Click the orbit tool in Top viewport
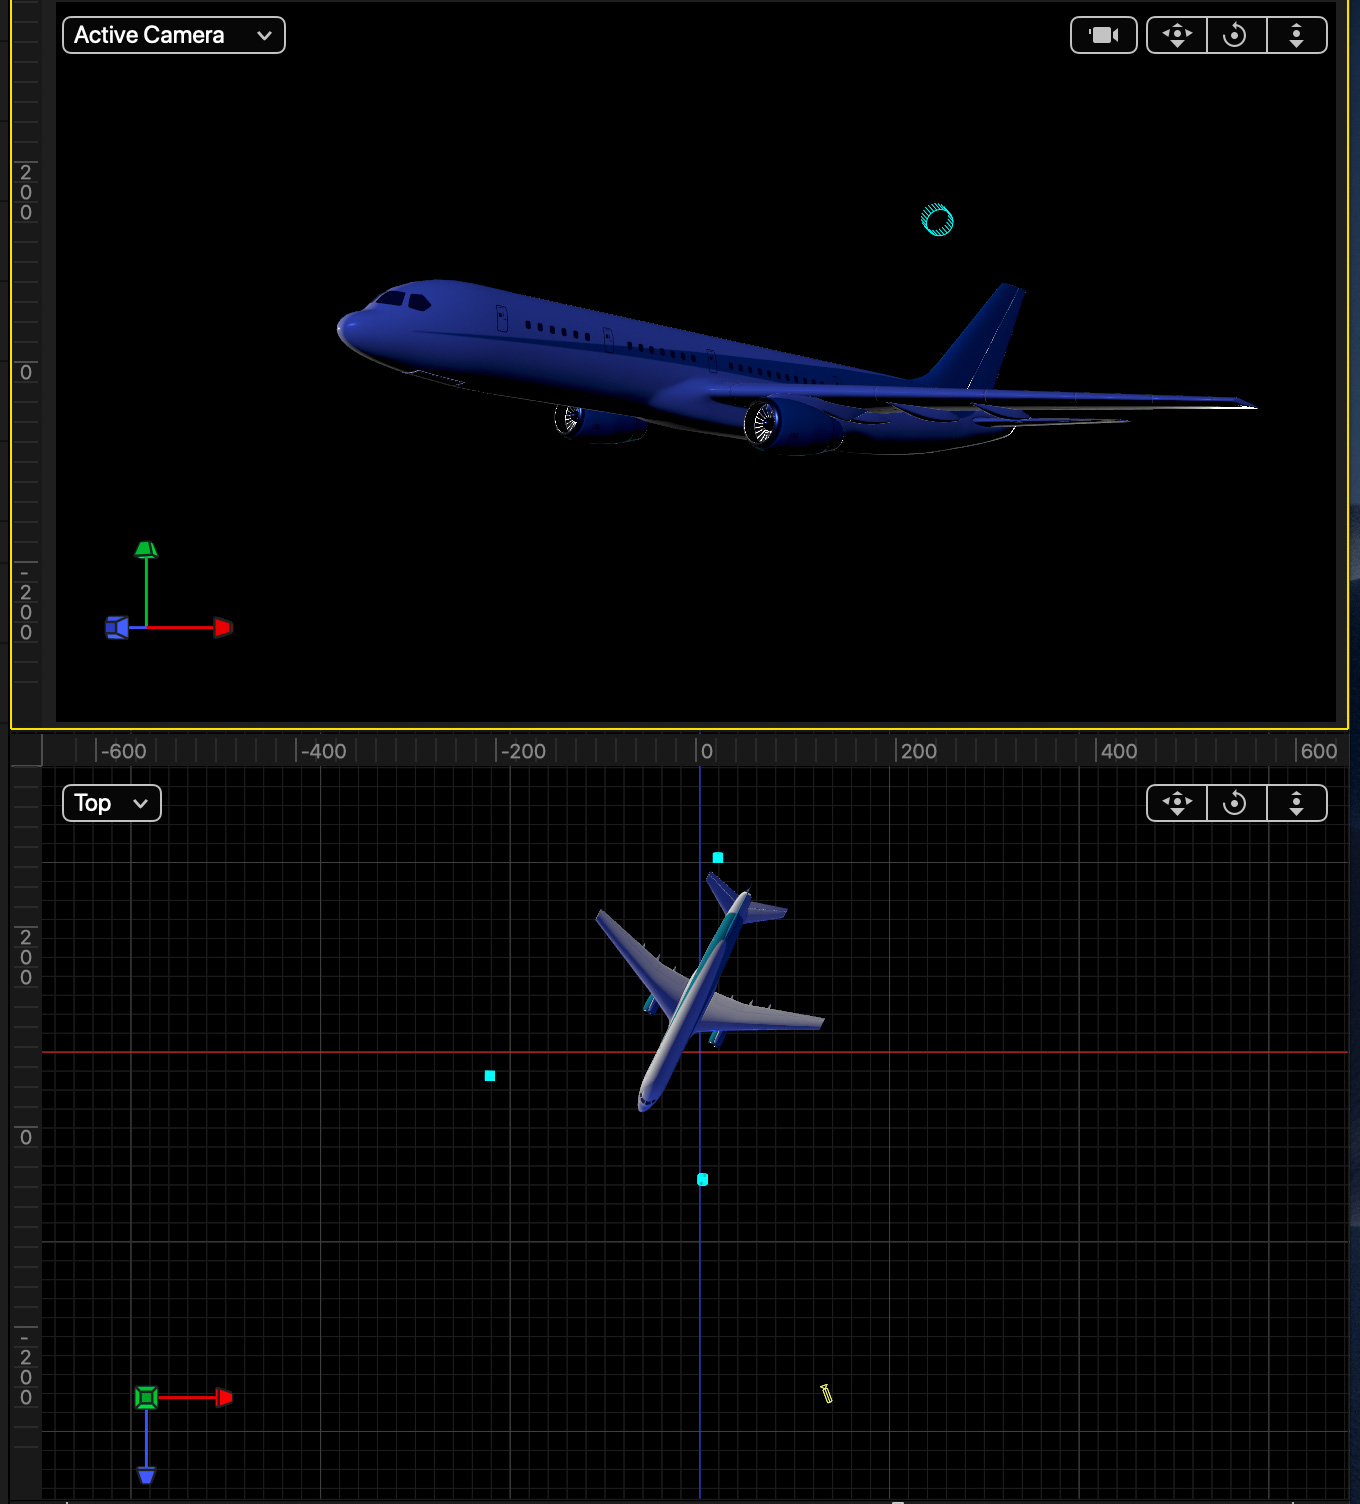This screenshot has height=1504, width=1360. tap(1236, 803)
